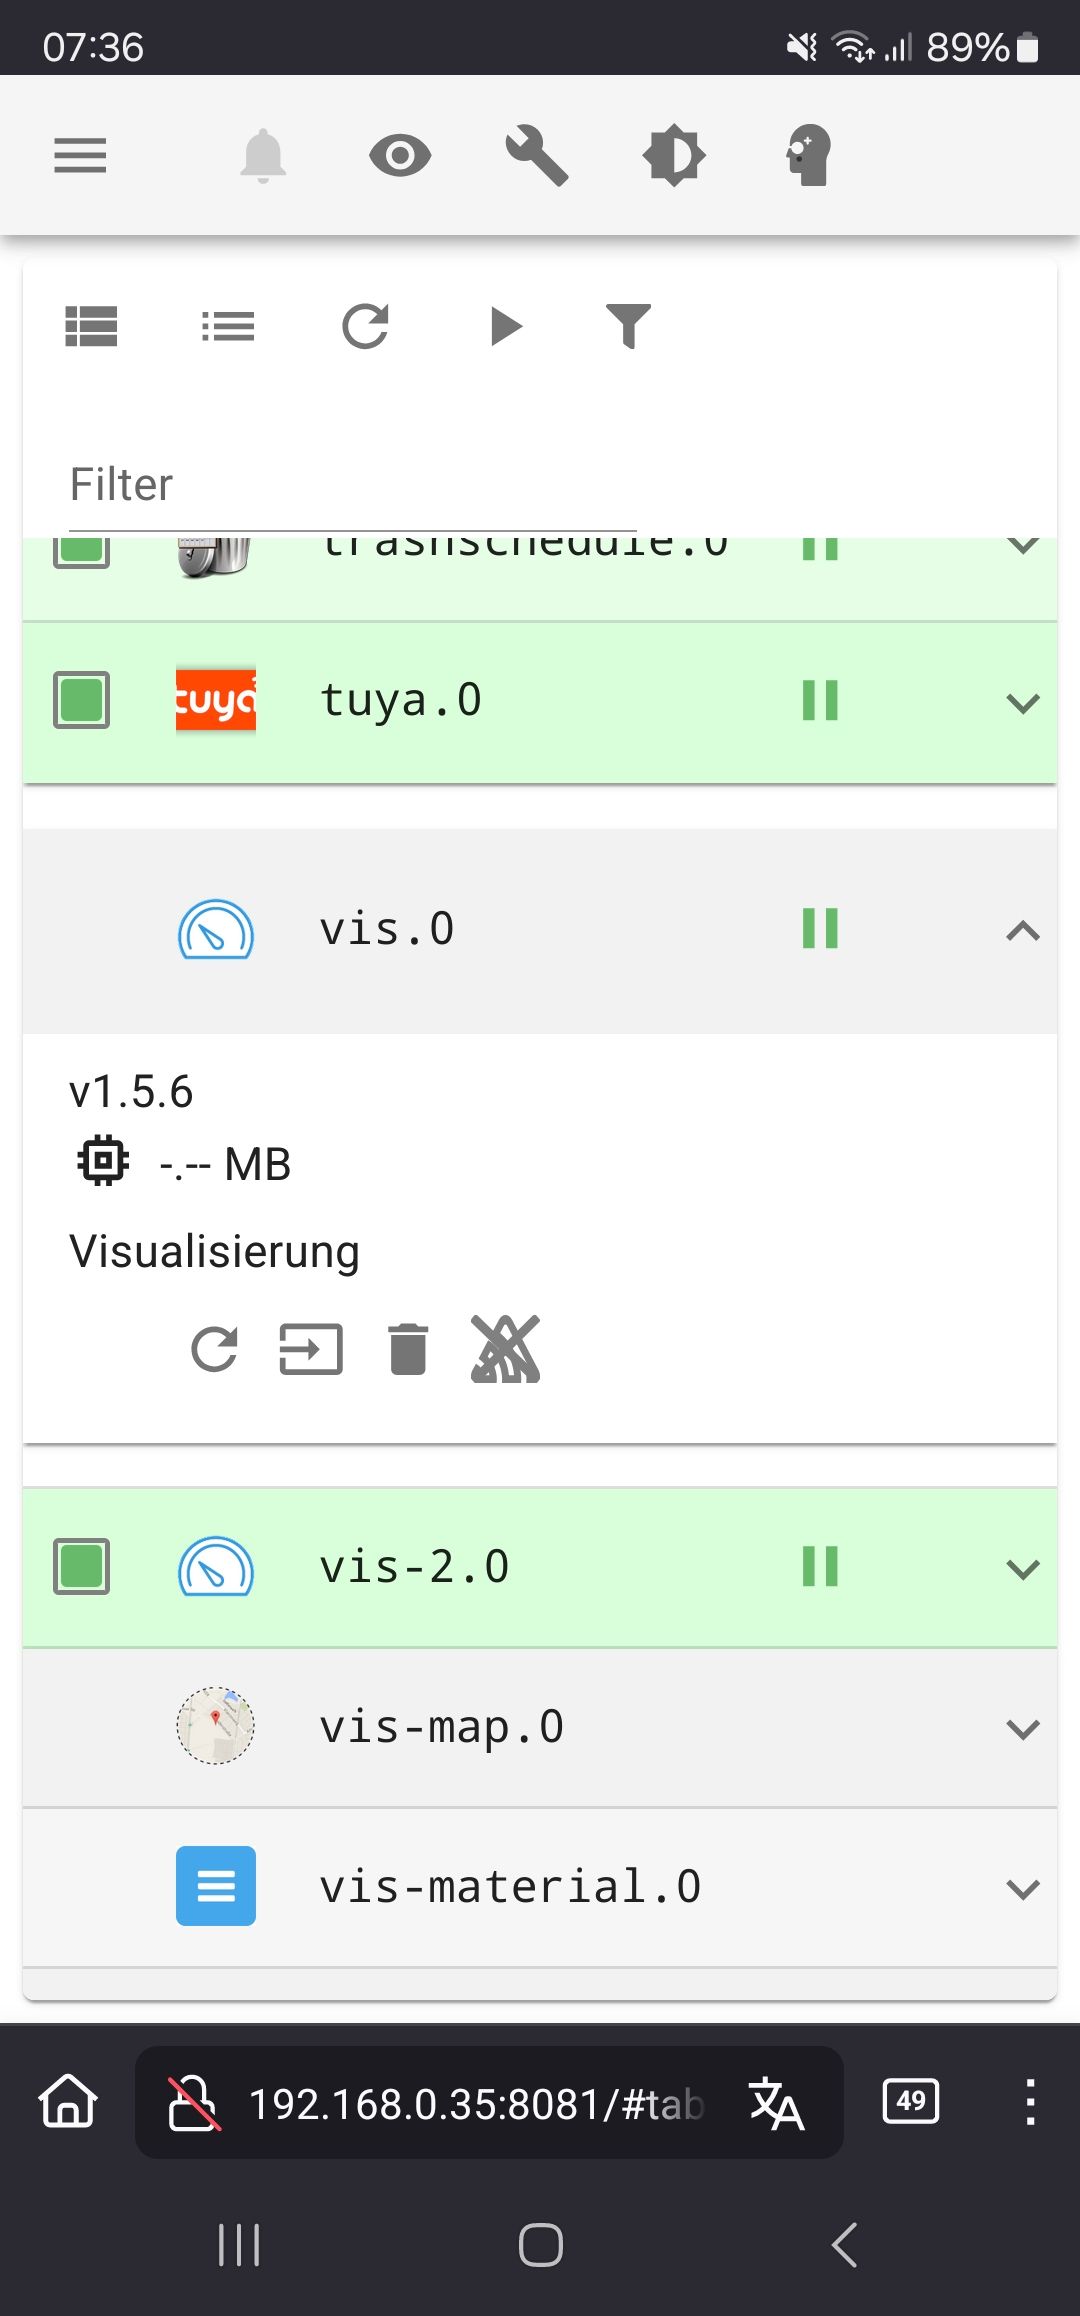Open the instance filter funnel icon
This screenshot has width=1080, height=2316.
pyautogui.click(x=628, y=327)
